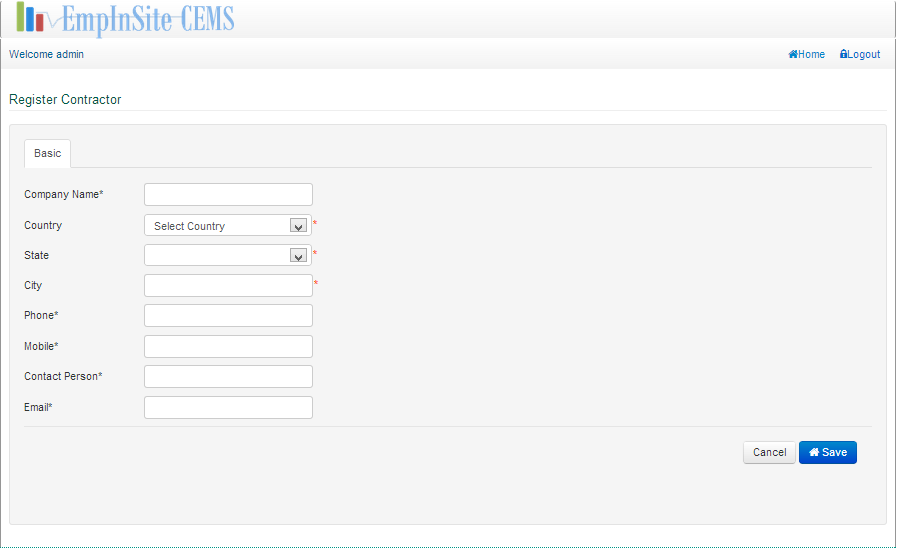Click the Welcome admin text

tap(46, 54)
